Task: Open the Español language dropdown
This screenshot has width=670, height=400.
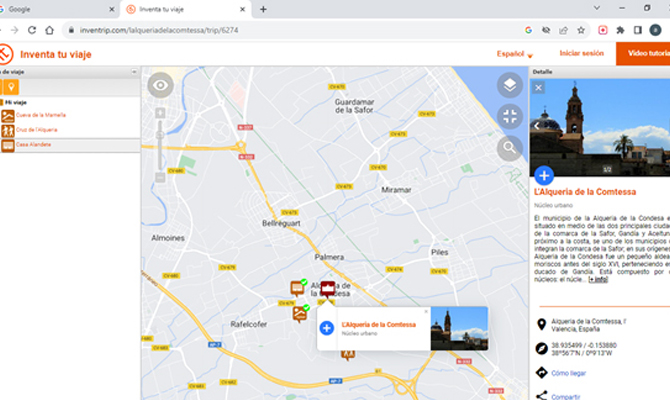Action: tap(514, 54)
